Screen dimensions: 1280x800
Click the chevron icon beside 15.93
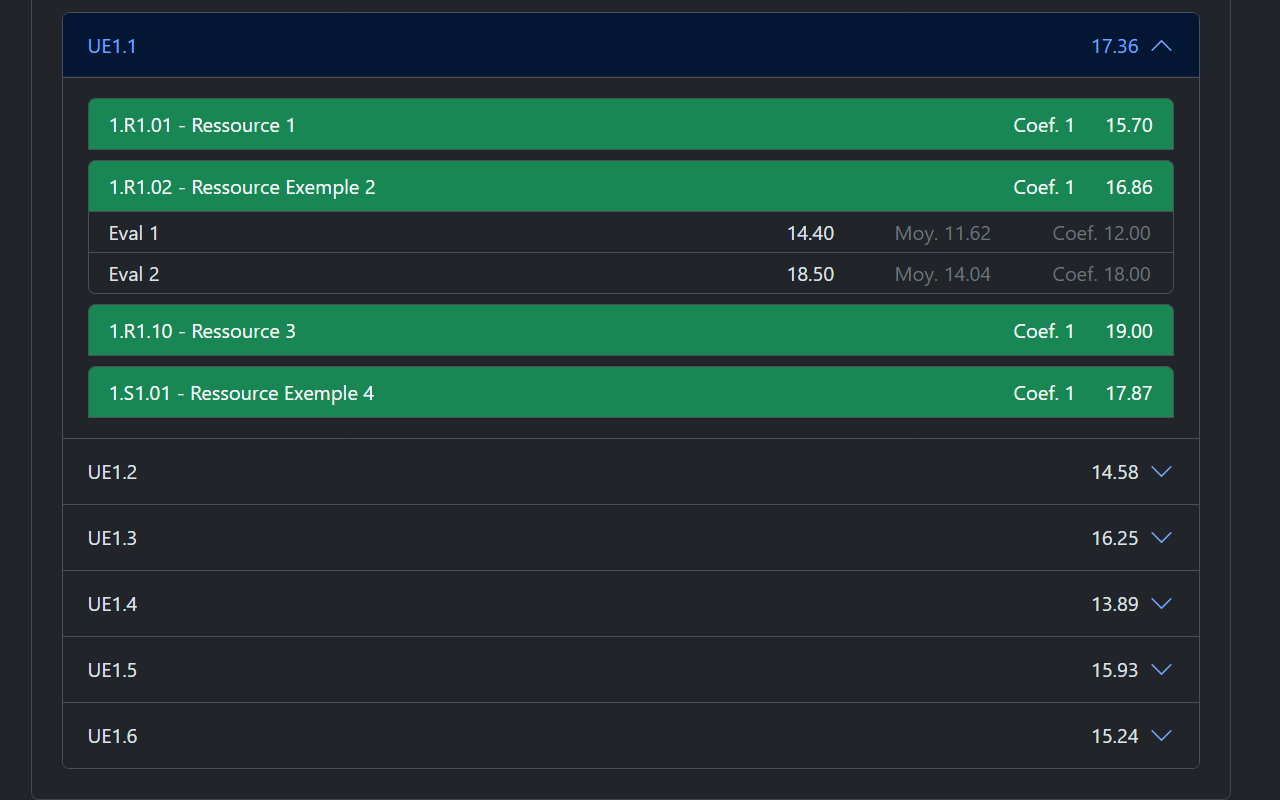tap(1161, 670)
